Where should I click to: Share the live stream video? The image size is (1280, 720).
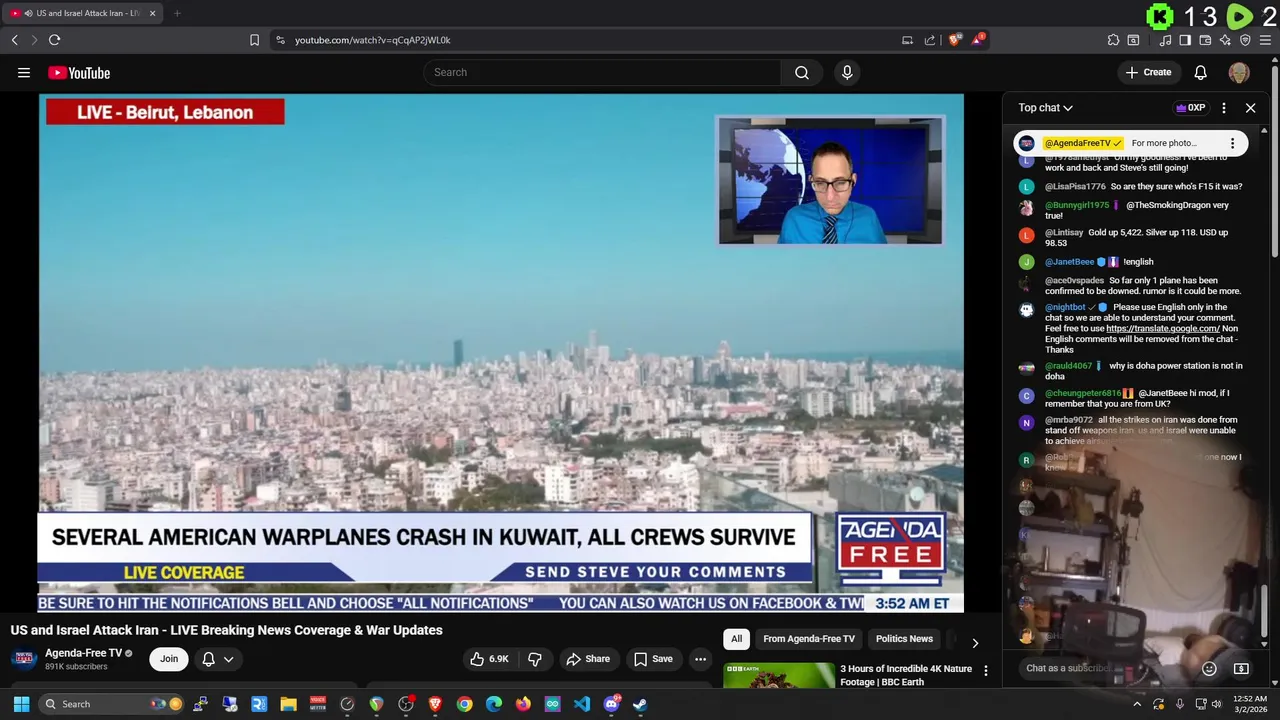[588, 659]
